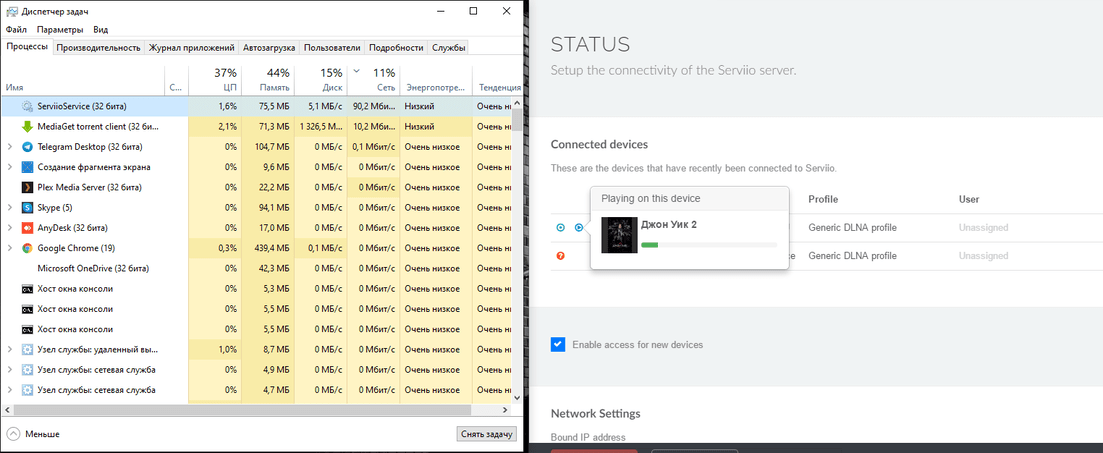Click the Unassigned user of second Serviio device

983,256
